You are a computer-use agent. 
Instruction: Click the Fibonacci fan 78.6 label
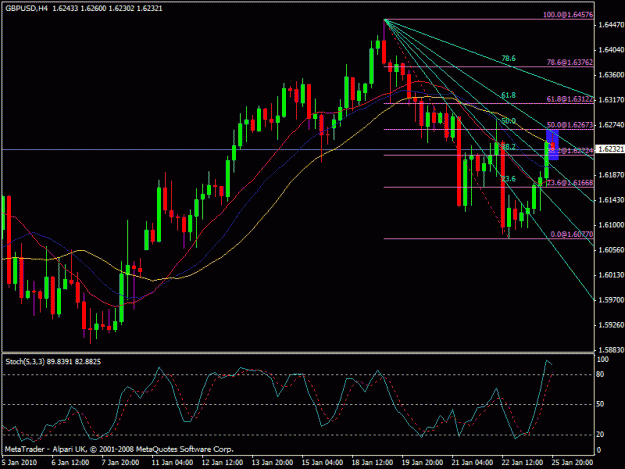(508, 59)
